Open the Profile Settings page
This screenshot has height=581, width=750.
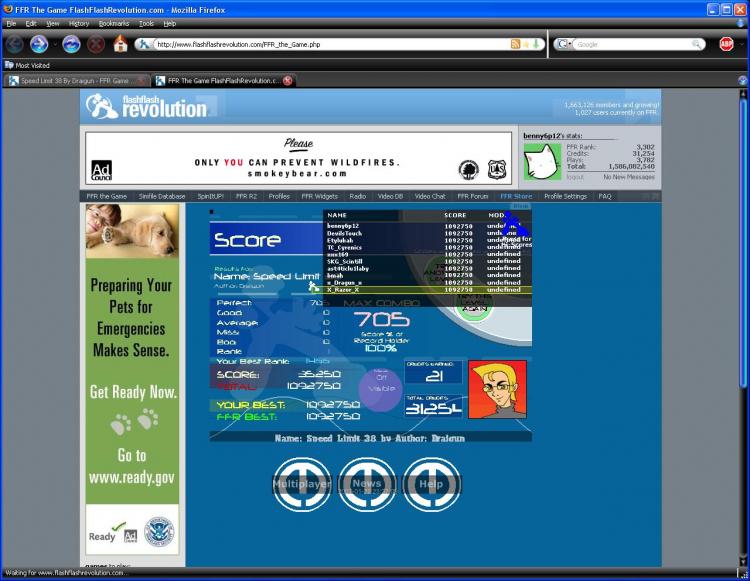tap(565, 196)
